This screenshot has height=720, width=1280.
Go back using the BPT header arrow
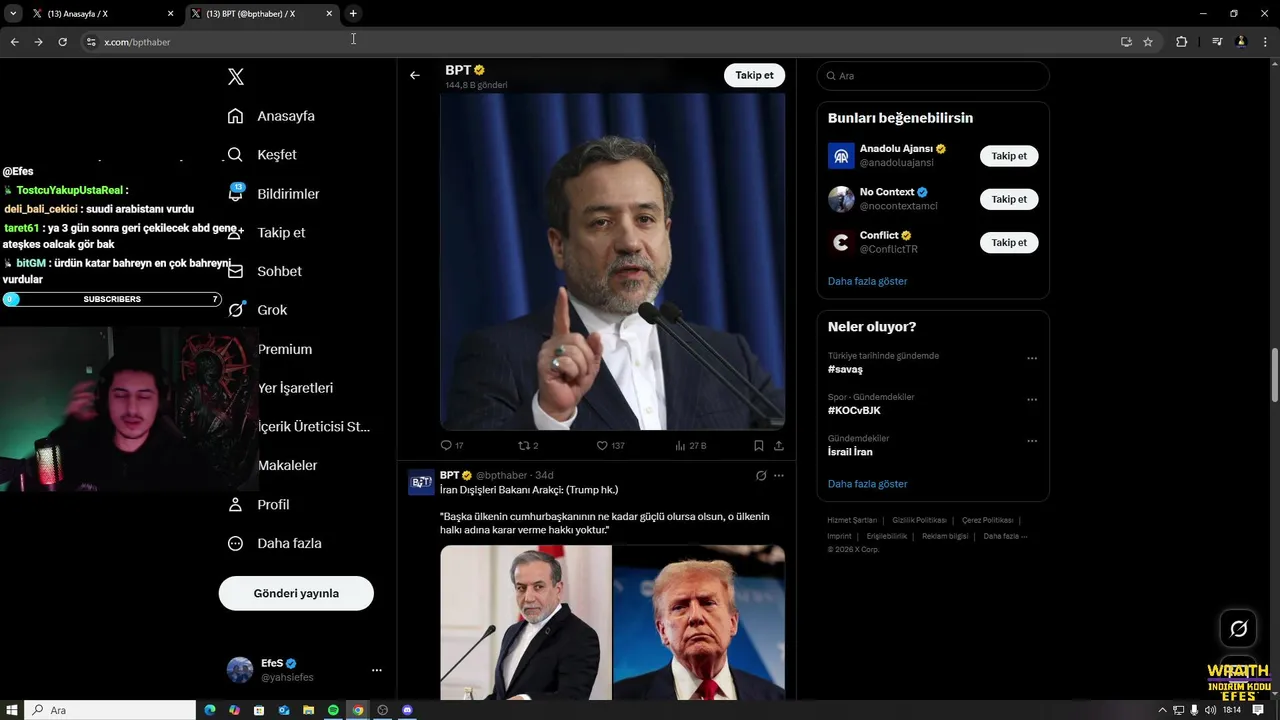(415, 75)
